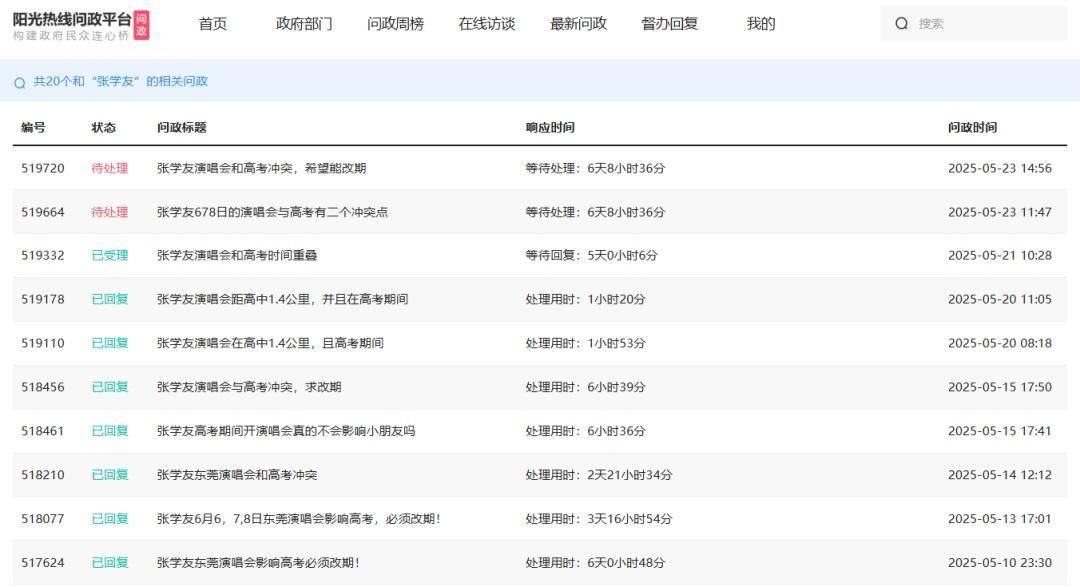Select number 519332
The image size is (1080, 587).
click(43, 256)
